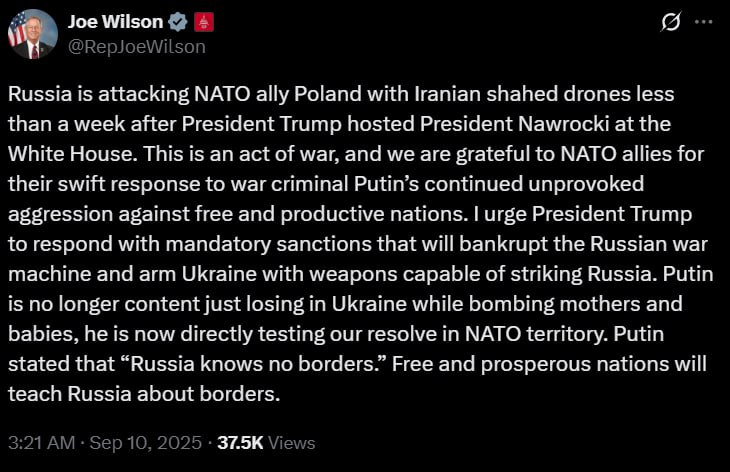Click the Sep 10, 2025 date
Viewport: 730px width, 472px height.
tap(146, 443)
